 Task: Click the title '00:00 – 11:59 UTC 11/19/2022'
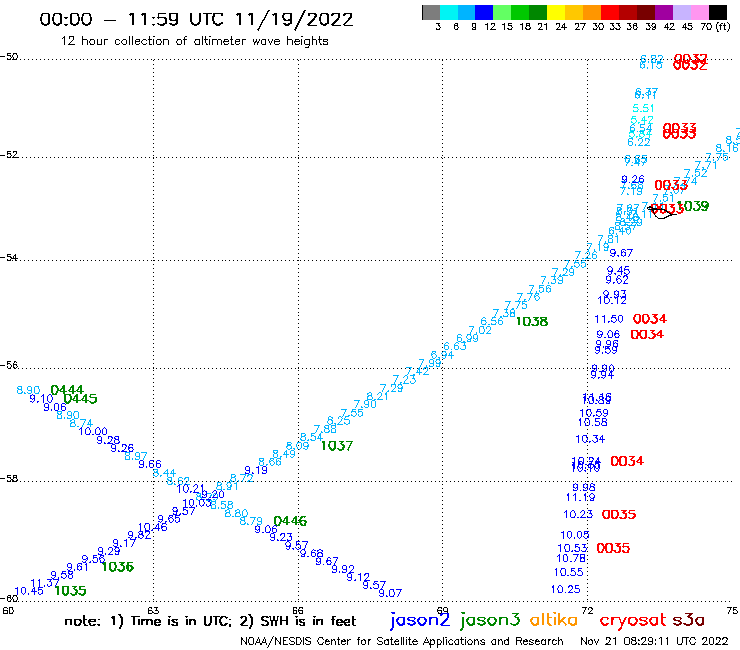196,20
